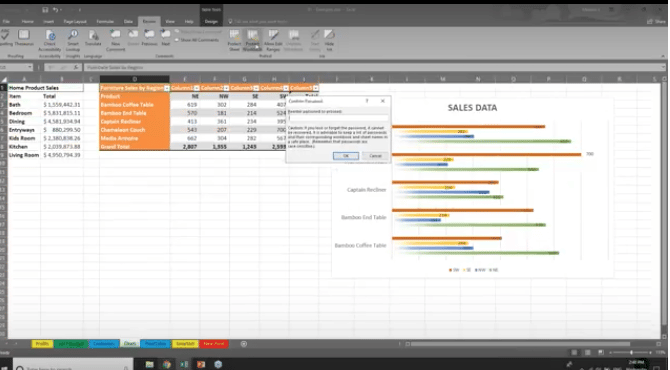Screen dimensions: 670x370
Task: Switch to the Data ribbon tab
Action: tap(128, 21)
